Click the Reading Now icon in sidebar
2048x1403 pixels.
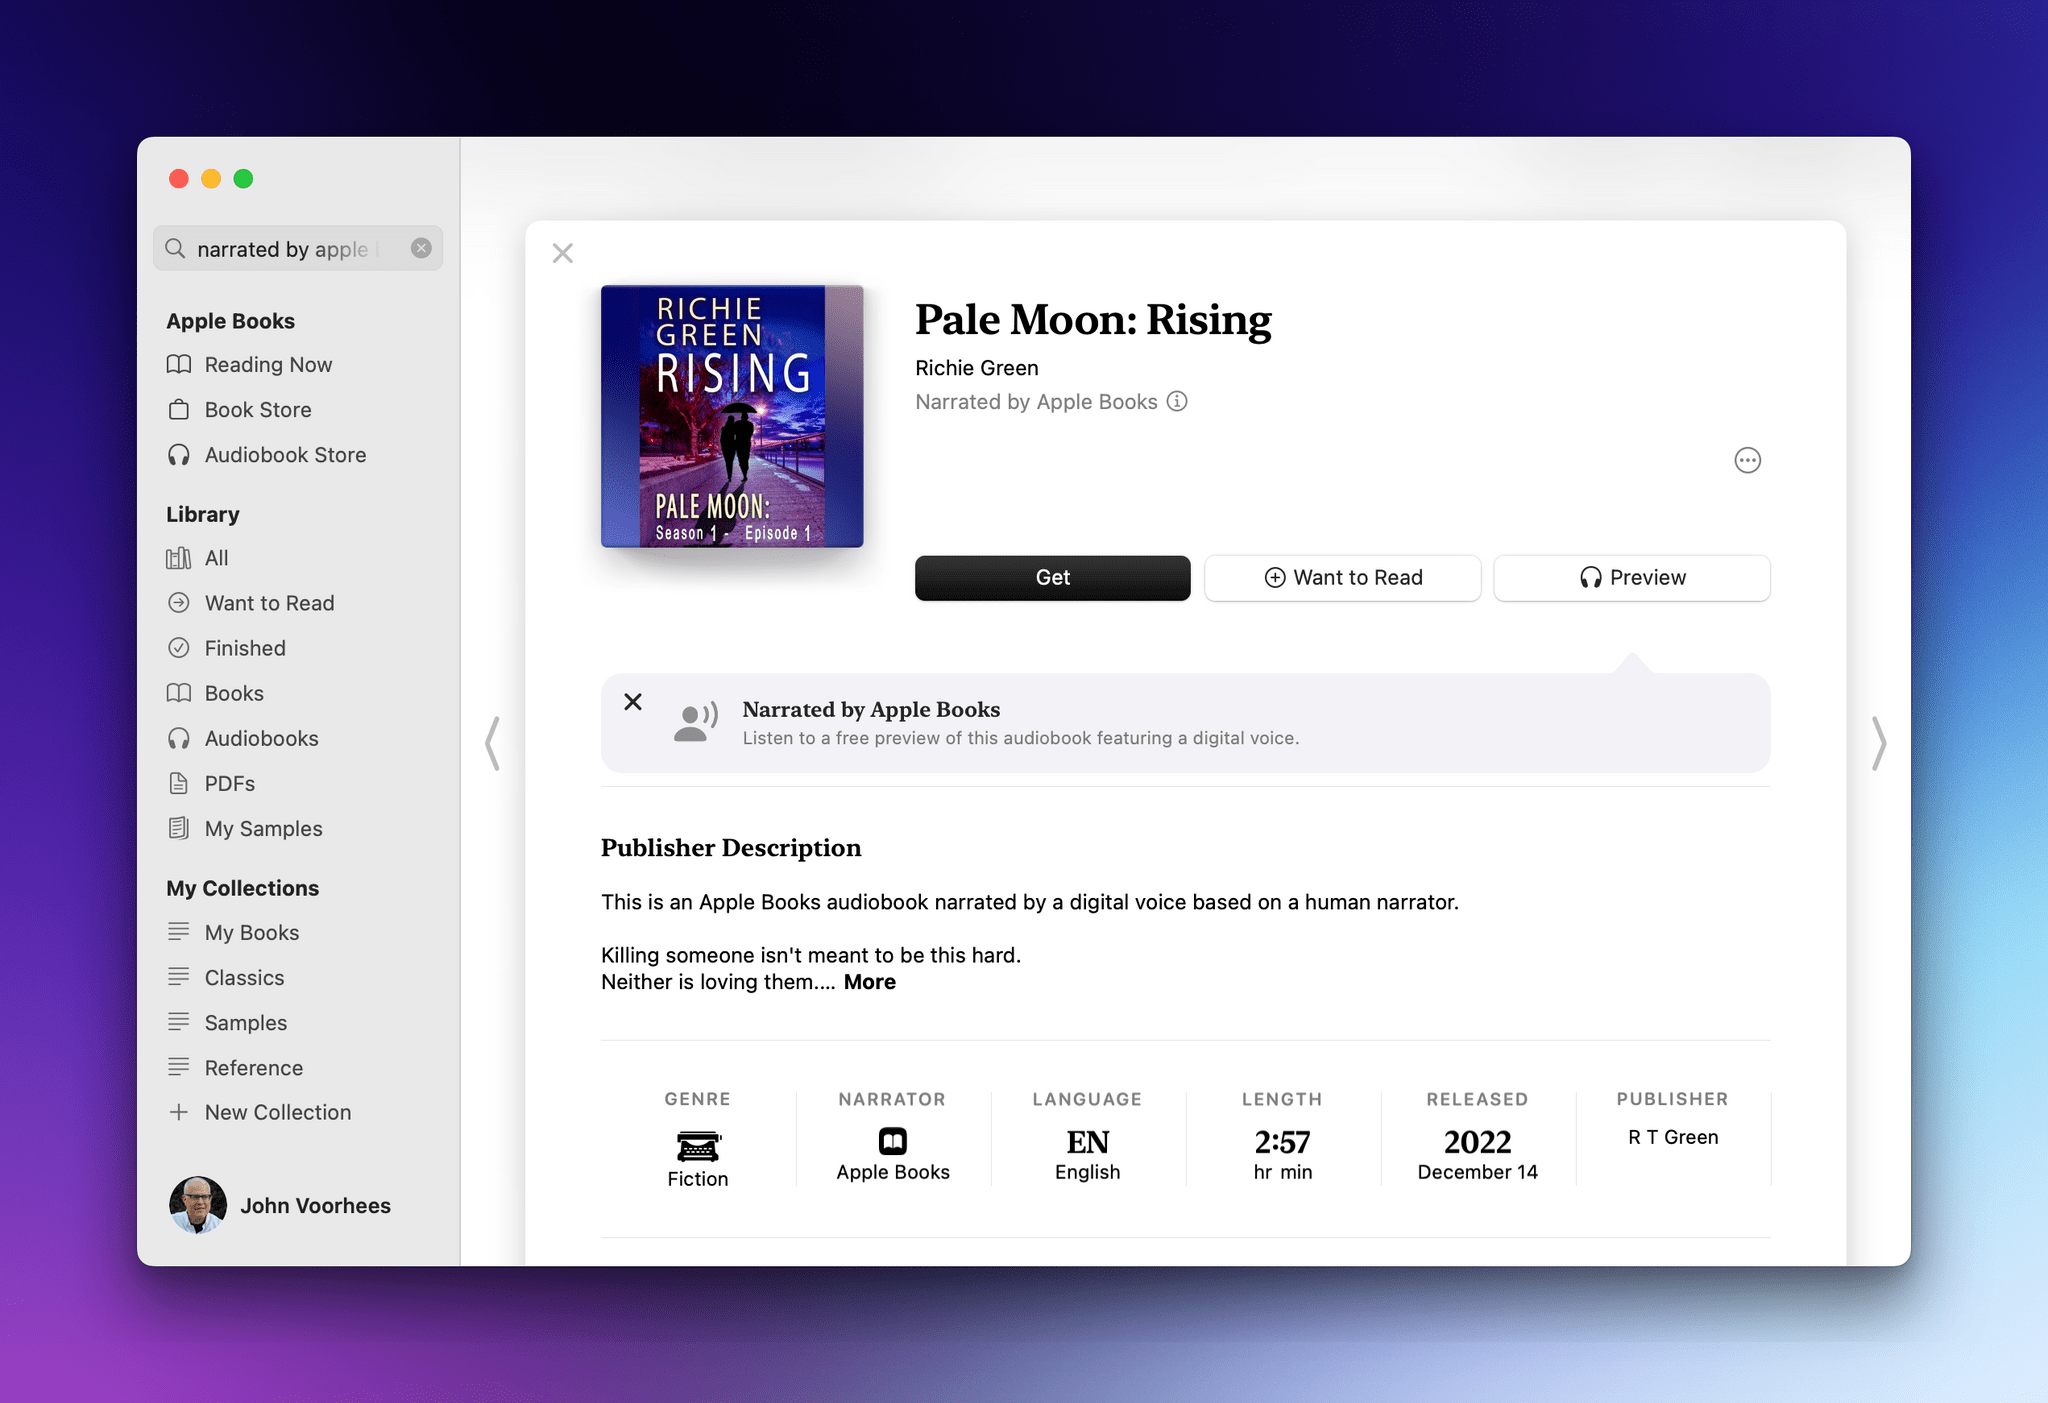(x=181, y=364)
